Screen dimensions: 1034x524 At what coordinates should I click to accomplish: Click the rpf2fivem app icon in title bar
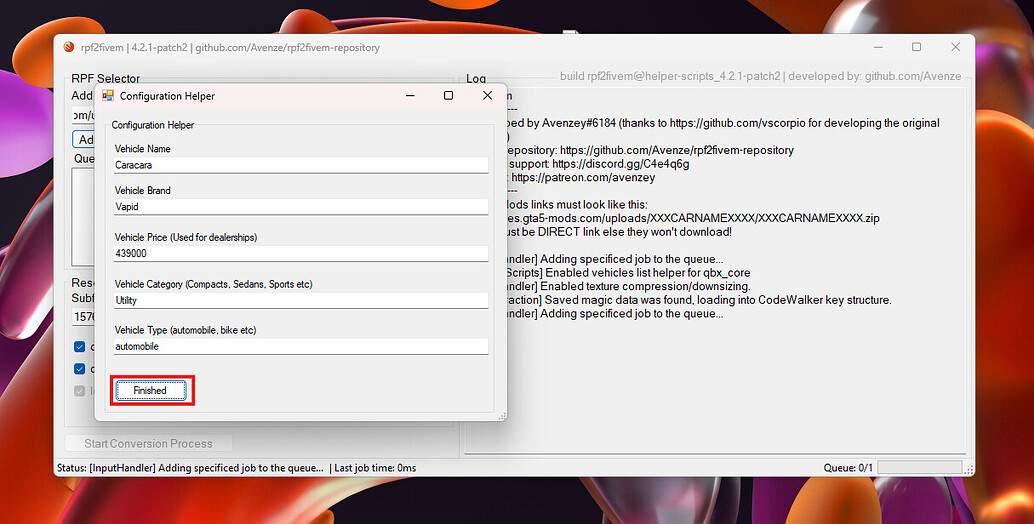coord(69,47)
